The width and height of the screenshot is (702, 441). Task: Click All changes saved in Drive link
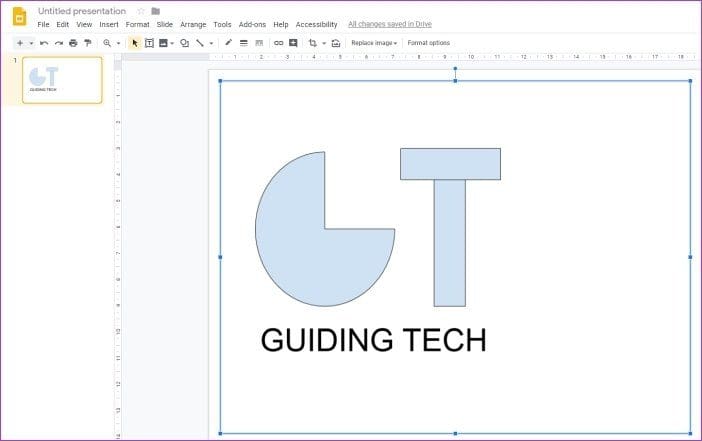390,24
